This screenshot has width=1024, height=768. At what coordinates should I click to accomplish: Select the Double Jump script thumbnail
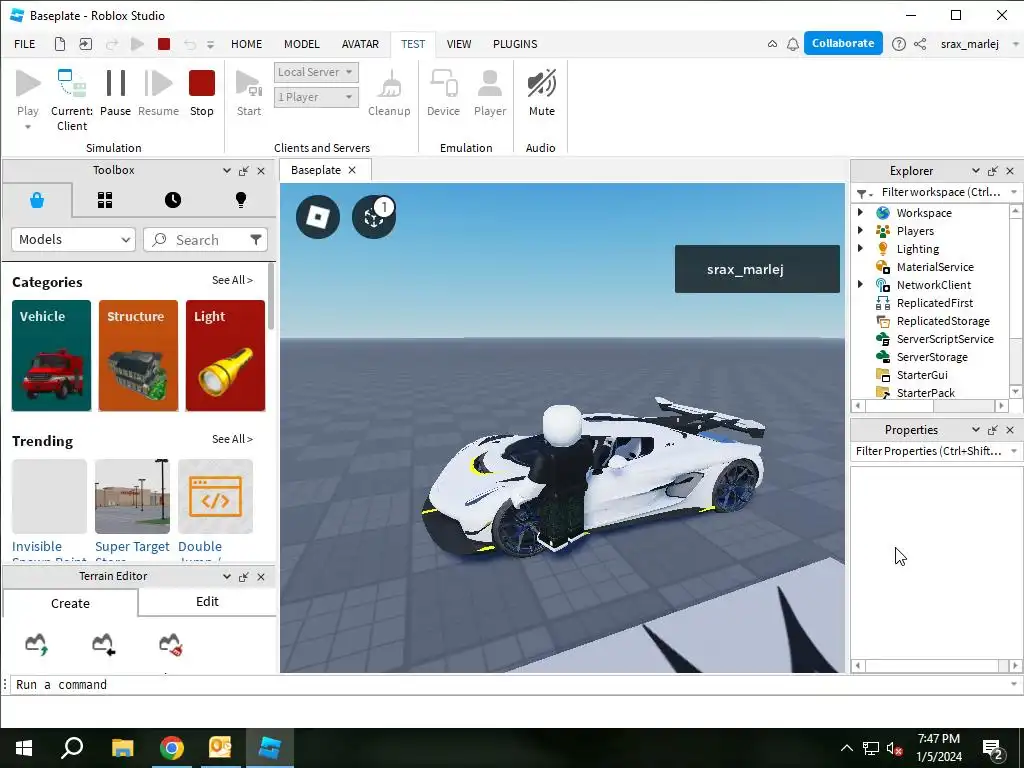coord(216,496)
